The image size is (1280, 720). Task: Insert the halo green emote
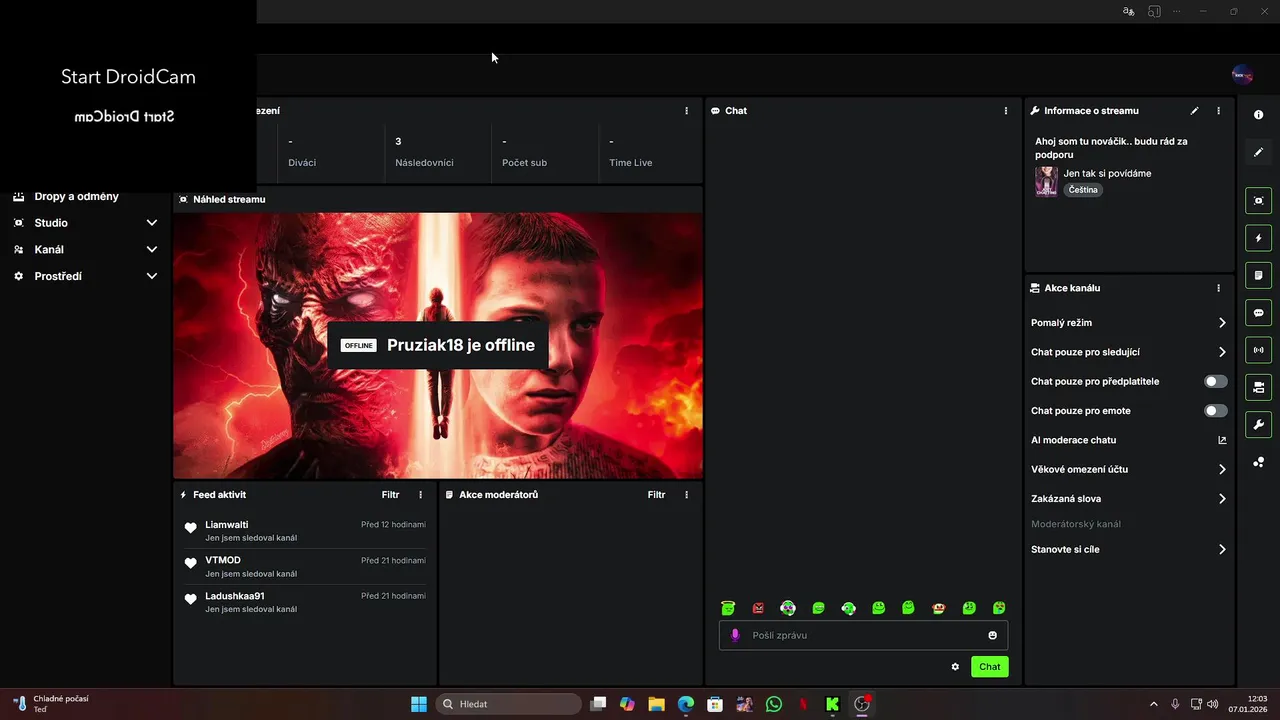point(728,608)
